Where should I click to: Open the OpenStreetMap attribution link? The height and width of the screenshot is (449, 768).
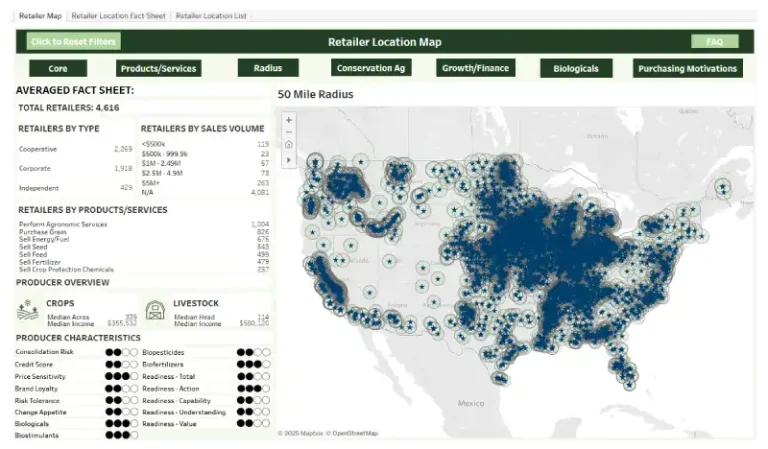(x=352, y=433)
